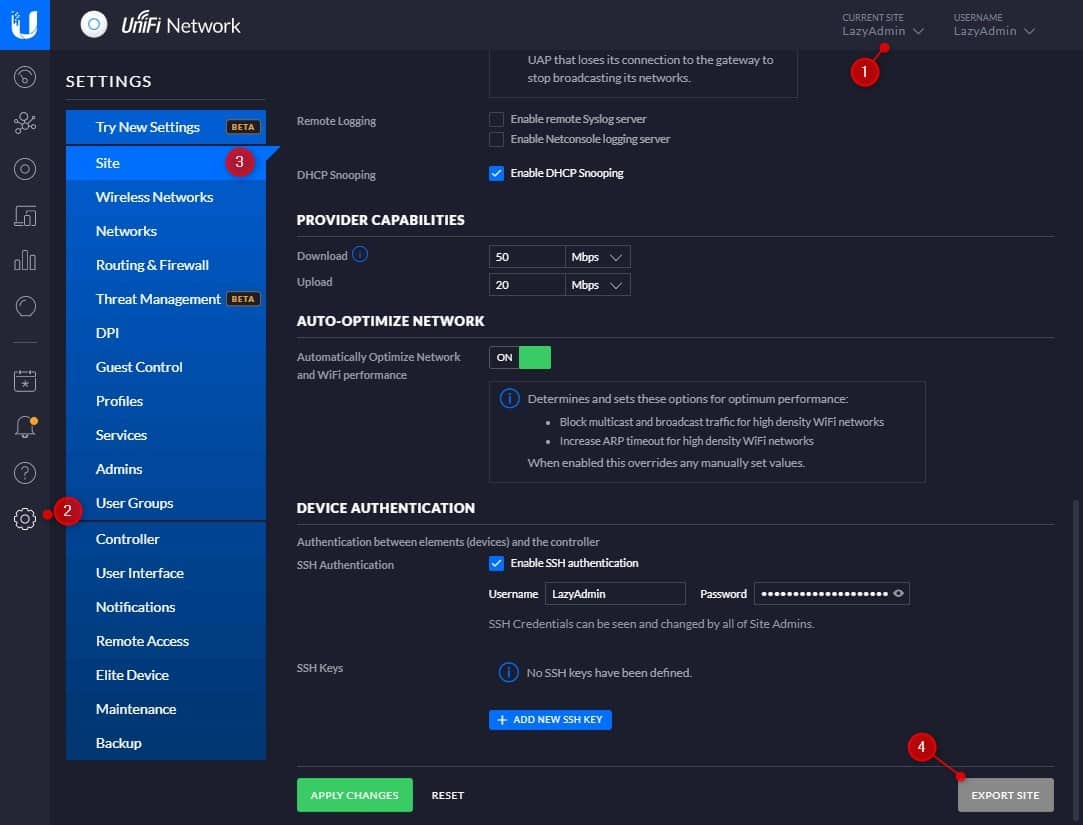Image resolution: width=1083 pixels, height=825 pixels.
Task: Open the Dashboard gauge icon in sidebar
Action: pos(25,77)
